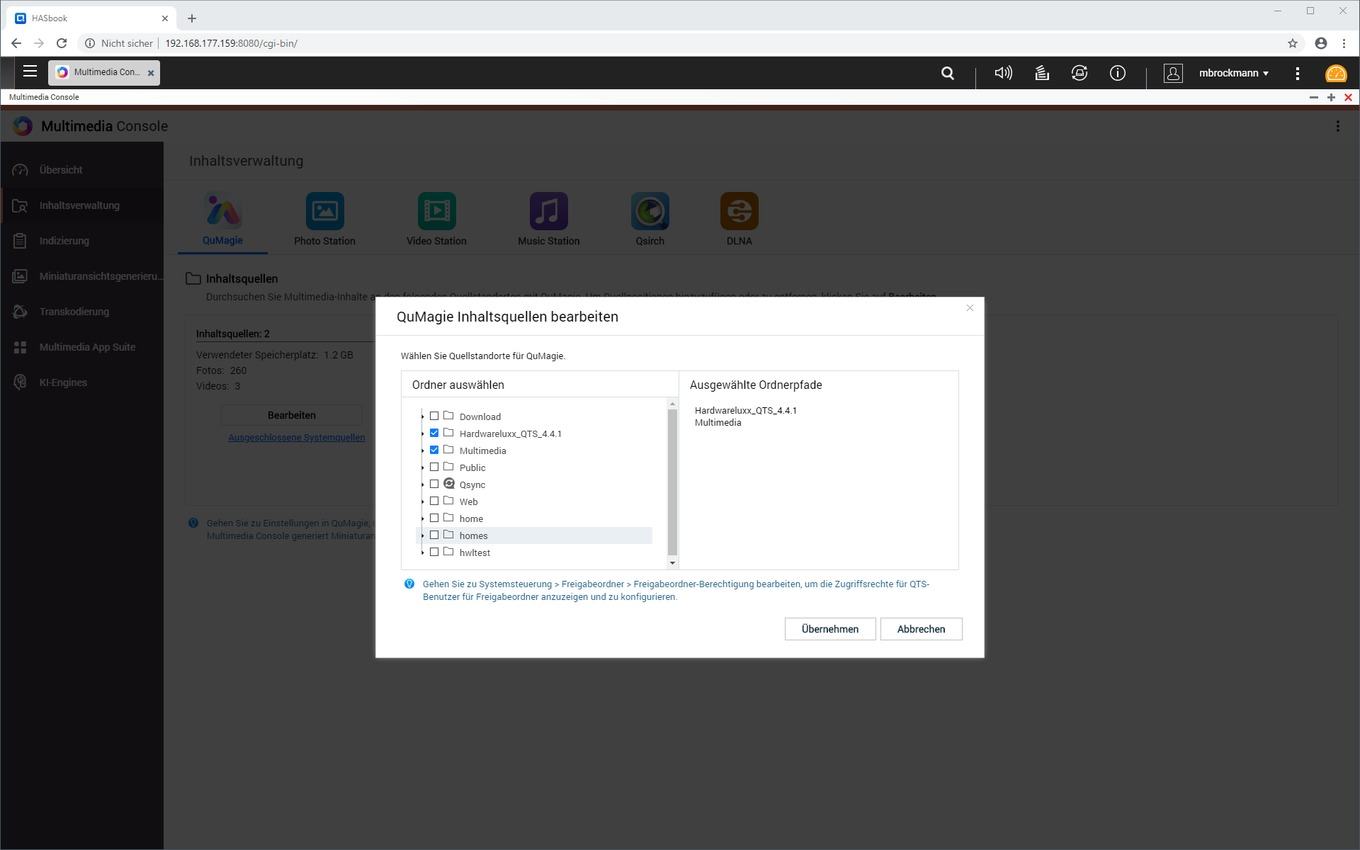Bookmark page with the star icon
The height and width of the screenshot is (850, 1360).
[x=1292, y=43]
